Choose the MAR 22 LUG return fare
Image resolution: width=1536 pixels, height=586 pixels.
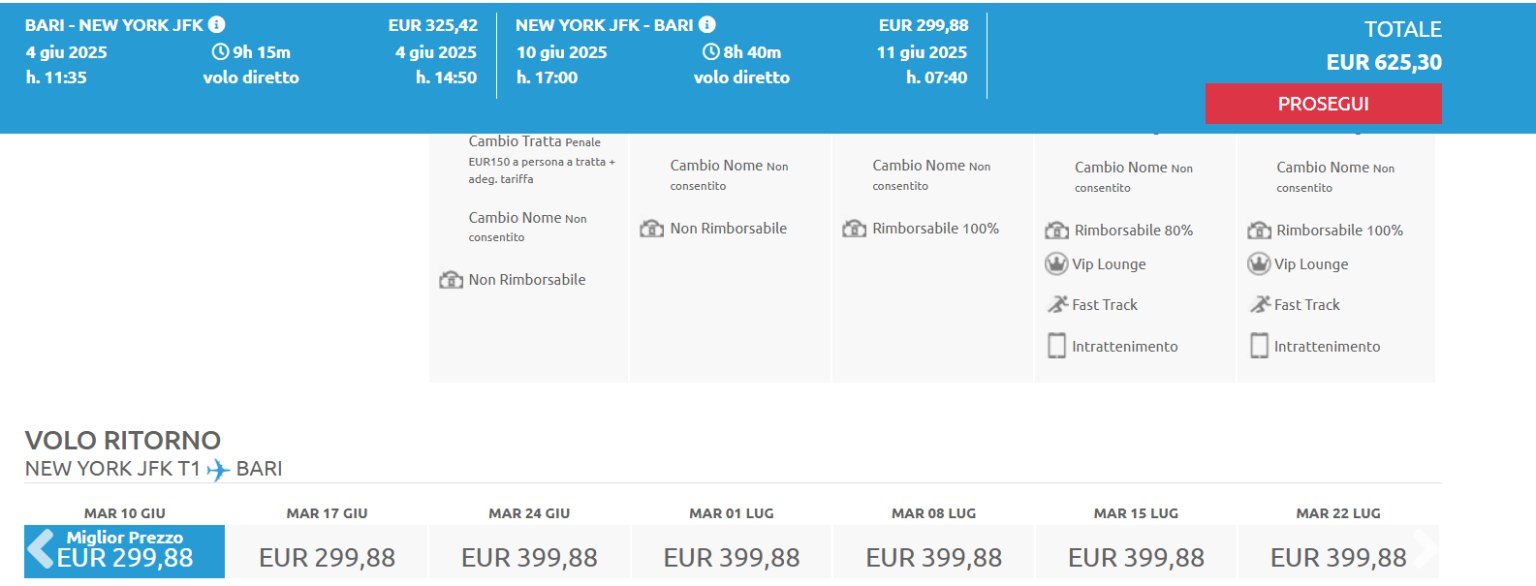click(x=1338, y=541)
